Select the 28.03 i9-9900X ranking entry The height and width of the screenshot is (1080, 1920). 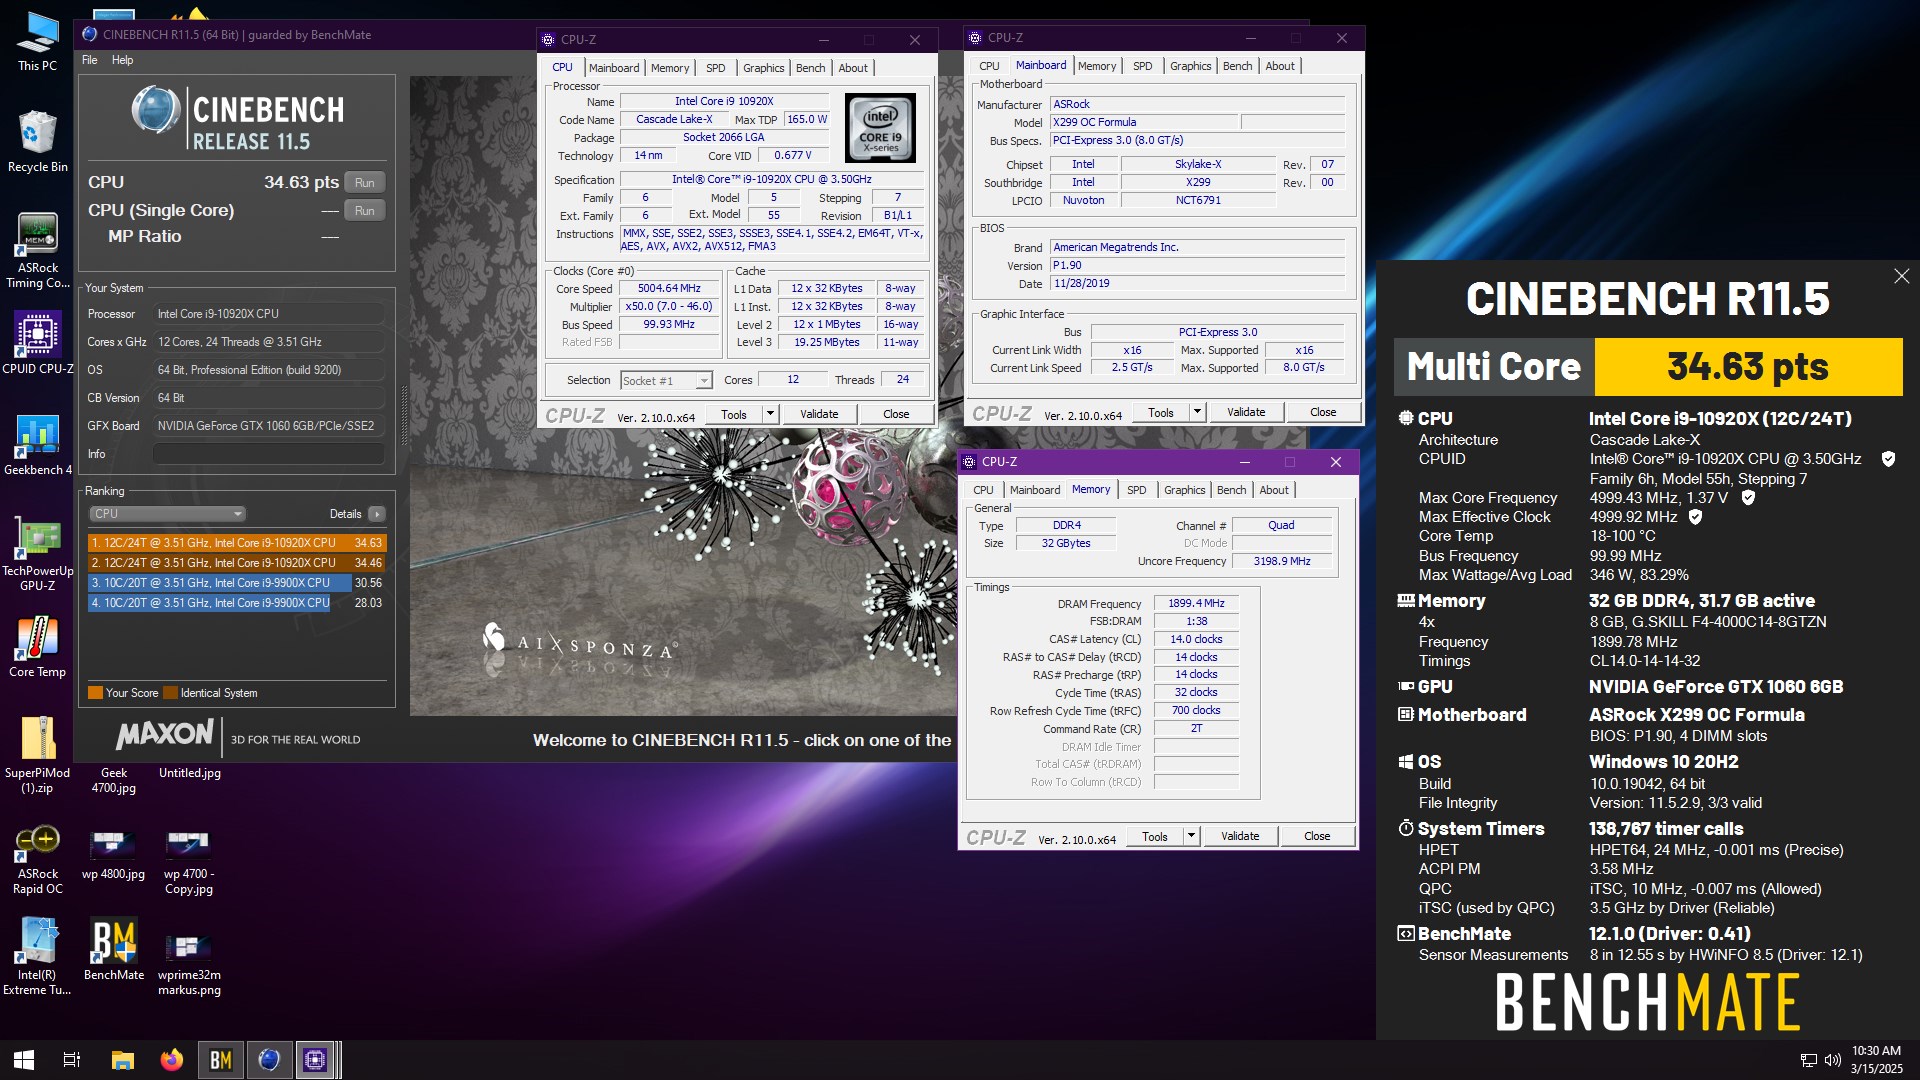coord(236,603)
